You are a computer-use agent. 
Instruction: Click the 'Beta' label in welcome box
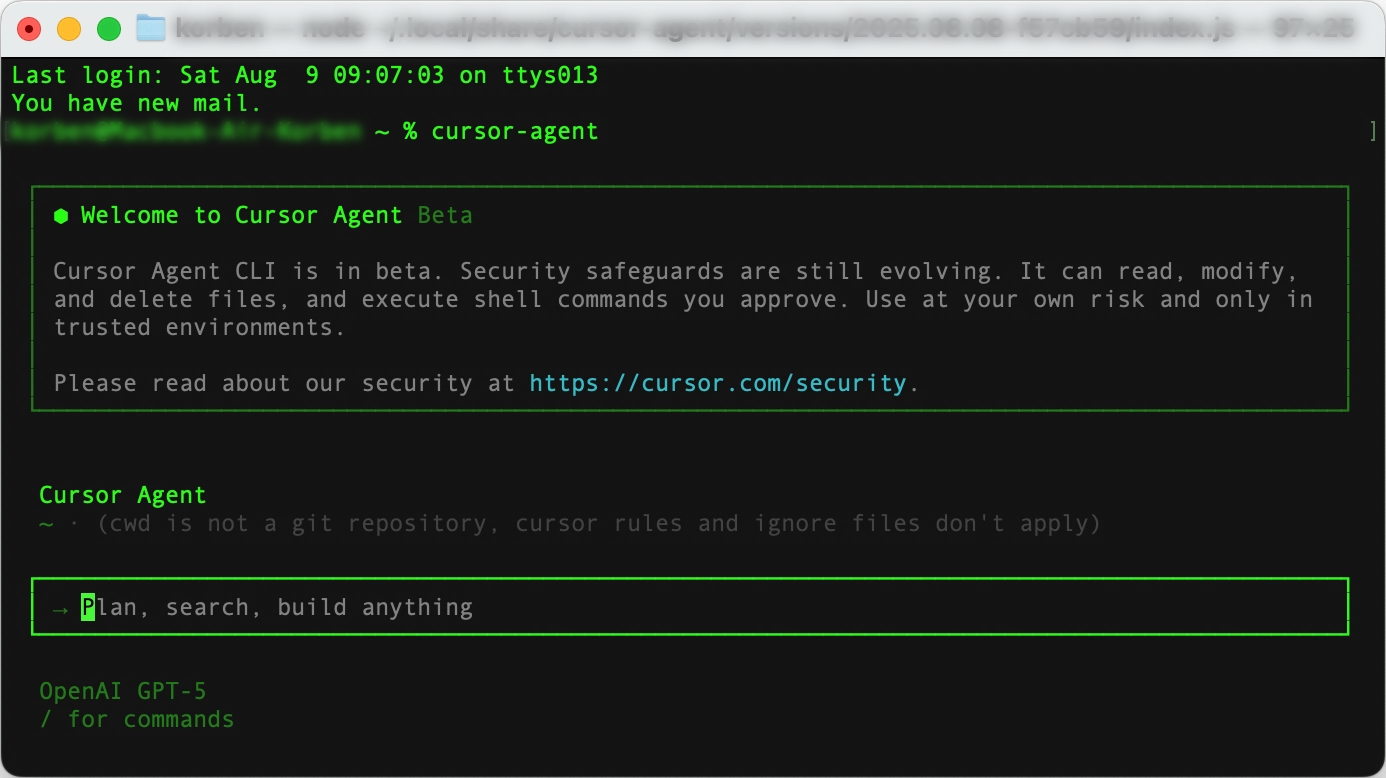pos(445,215)
